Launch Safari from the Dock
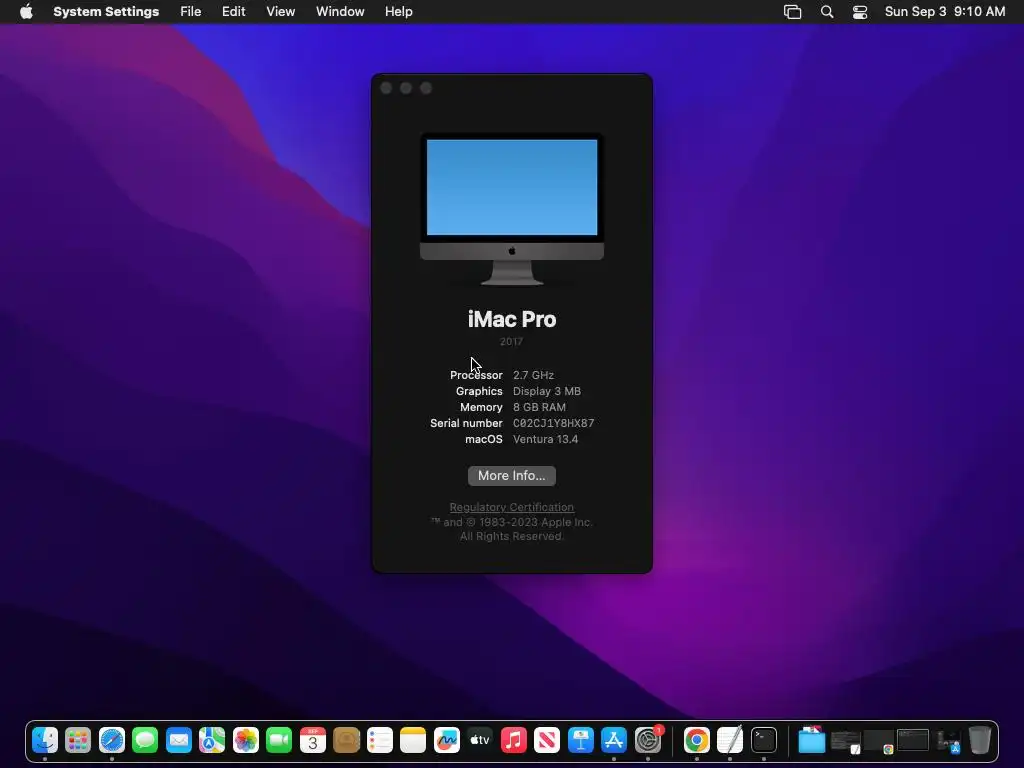The height and width of the screenshot is (768, 1024). pyautogui.click(x=112, y=740)
